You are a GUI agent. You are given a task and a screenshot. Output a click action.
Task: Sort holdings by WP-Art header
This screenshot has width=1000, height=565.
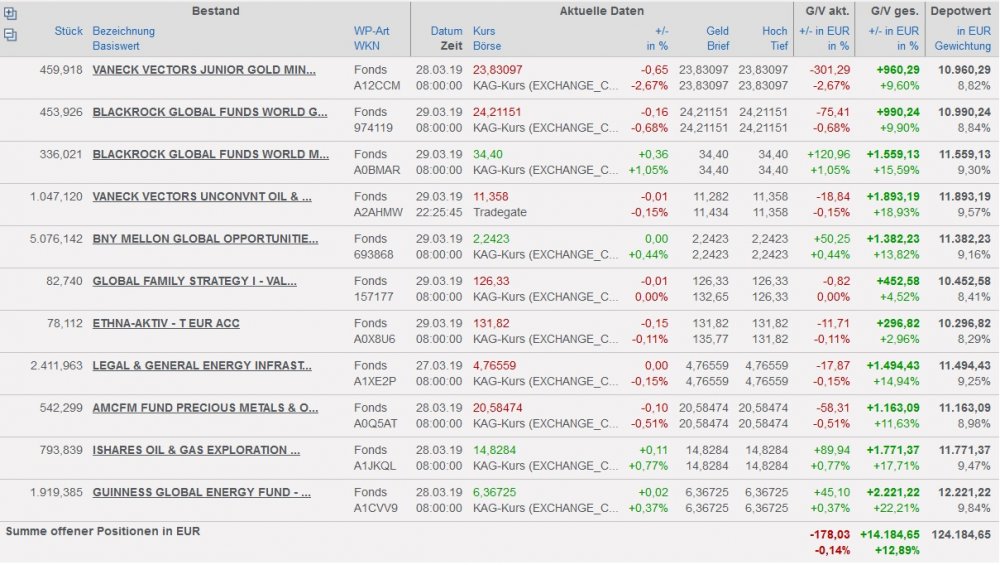[x=371, y=31]
